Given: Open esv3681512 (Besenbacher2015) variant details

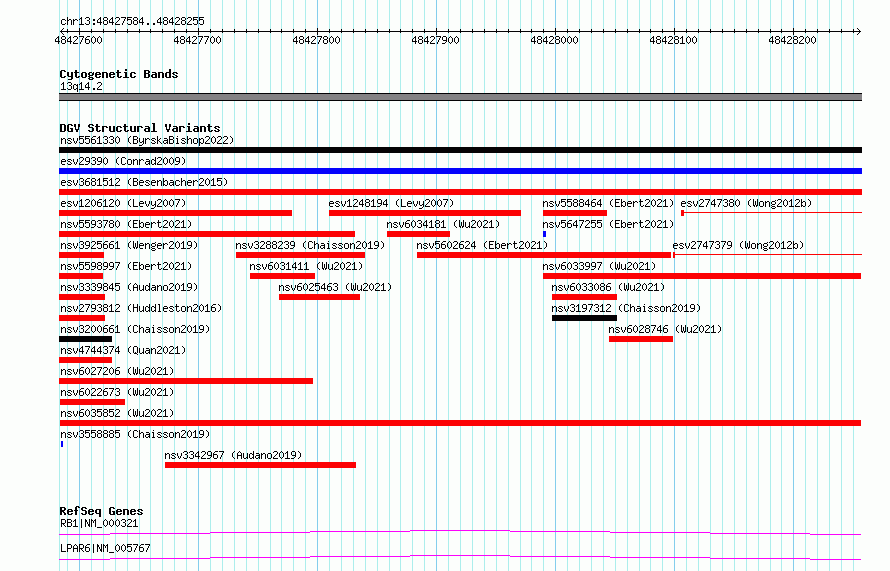Looking at the screenshot, I should tap(144, 182).
